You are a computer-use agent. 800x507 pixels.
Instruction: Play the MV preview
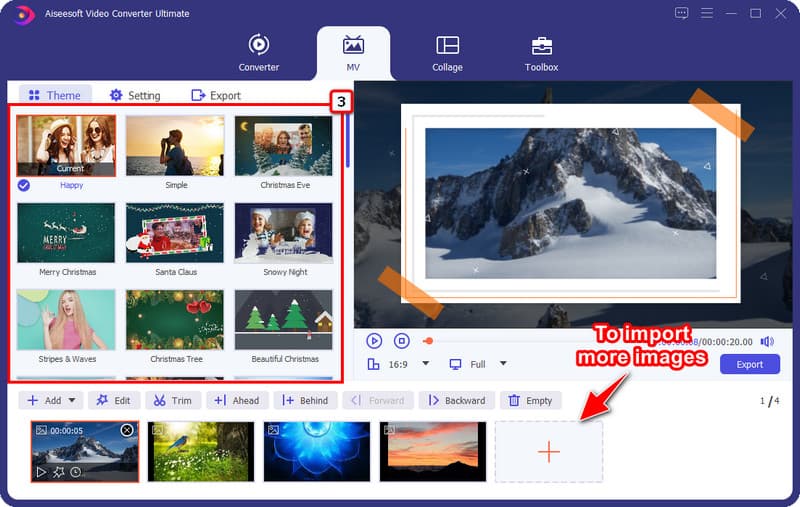pyautogui.click(x=374, y=341)
